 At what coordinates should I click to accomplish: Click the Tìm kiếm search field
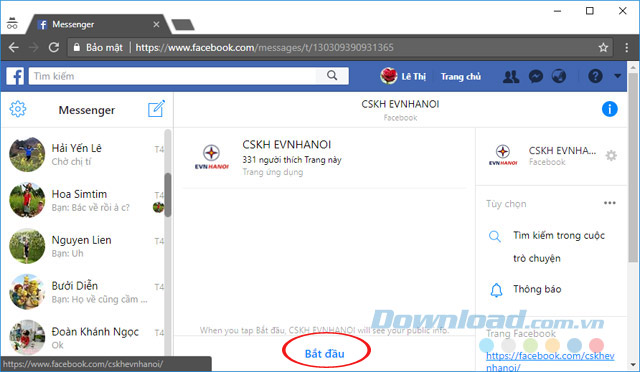pos(173,76)
